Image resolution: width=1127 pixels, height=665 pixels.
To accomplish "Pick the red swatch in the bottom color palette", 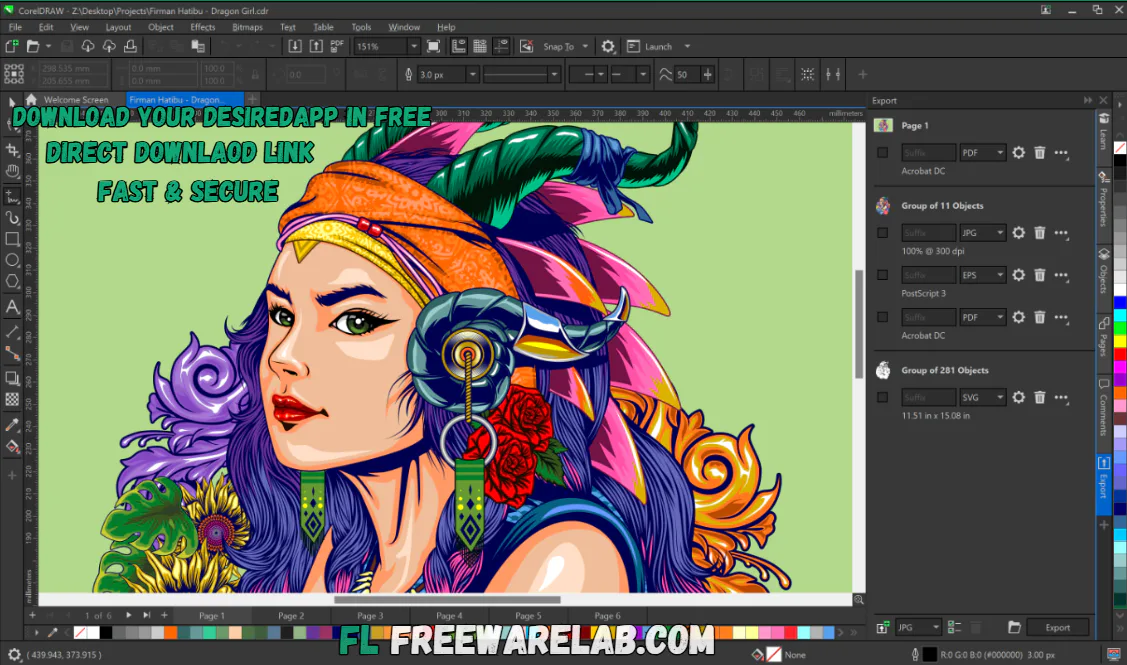I will coord(790,634).
